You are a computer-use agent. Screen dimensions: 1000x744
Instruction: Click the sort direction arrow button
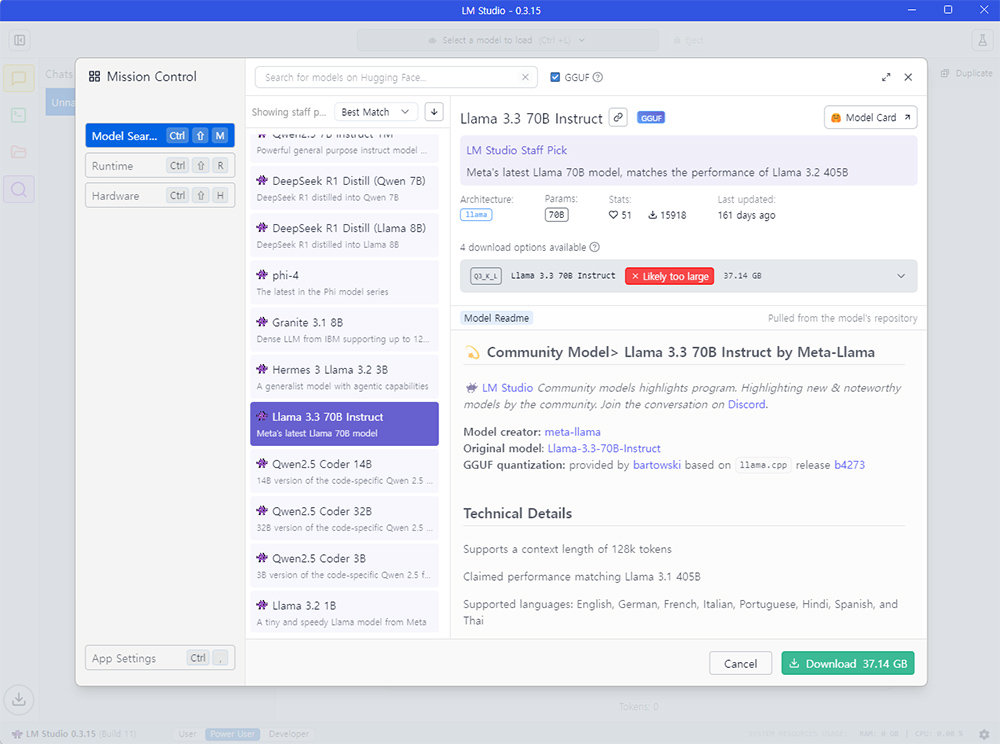tap(433, 112)
